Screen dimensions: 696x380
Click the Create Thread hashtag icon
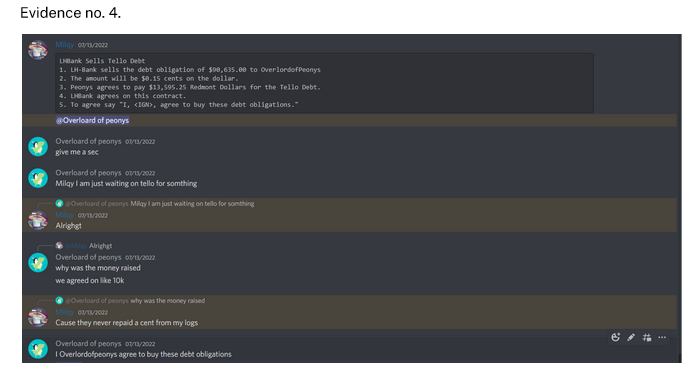point(647,338)
